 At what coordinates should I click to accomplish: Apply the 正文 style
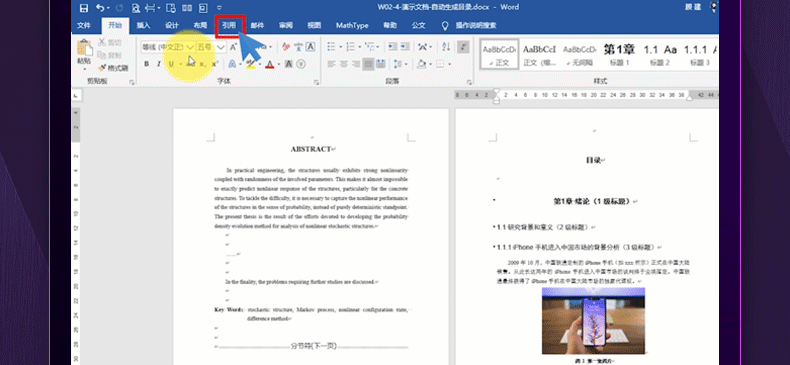click(x=499, y=54)
